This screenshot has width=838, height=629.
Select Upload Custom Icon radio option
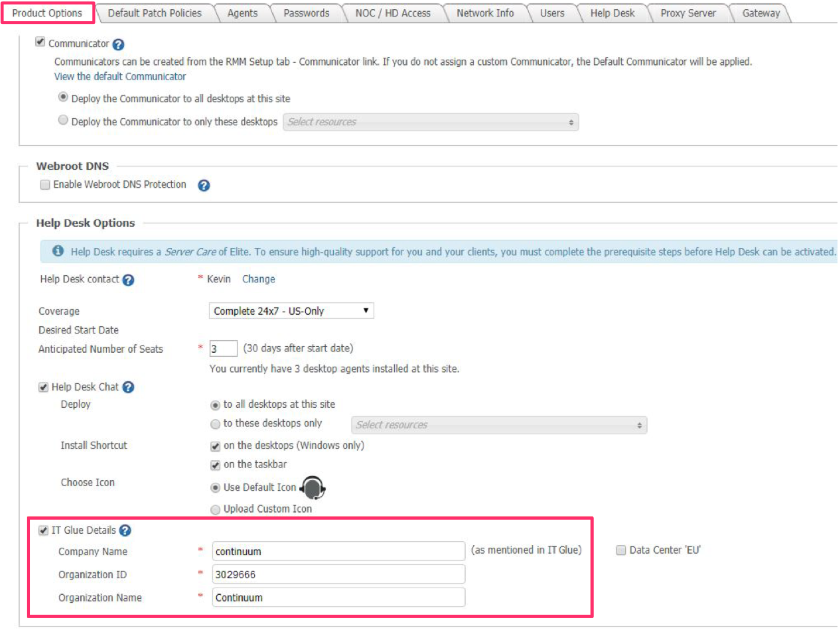tap(215, 509)
